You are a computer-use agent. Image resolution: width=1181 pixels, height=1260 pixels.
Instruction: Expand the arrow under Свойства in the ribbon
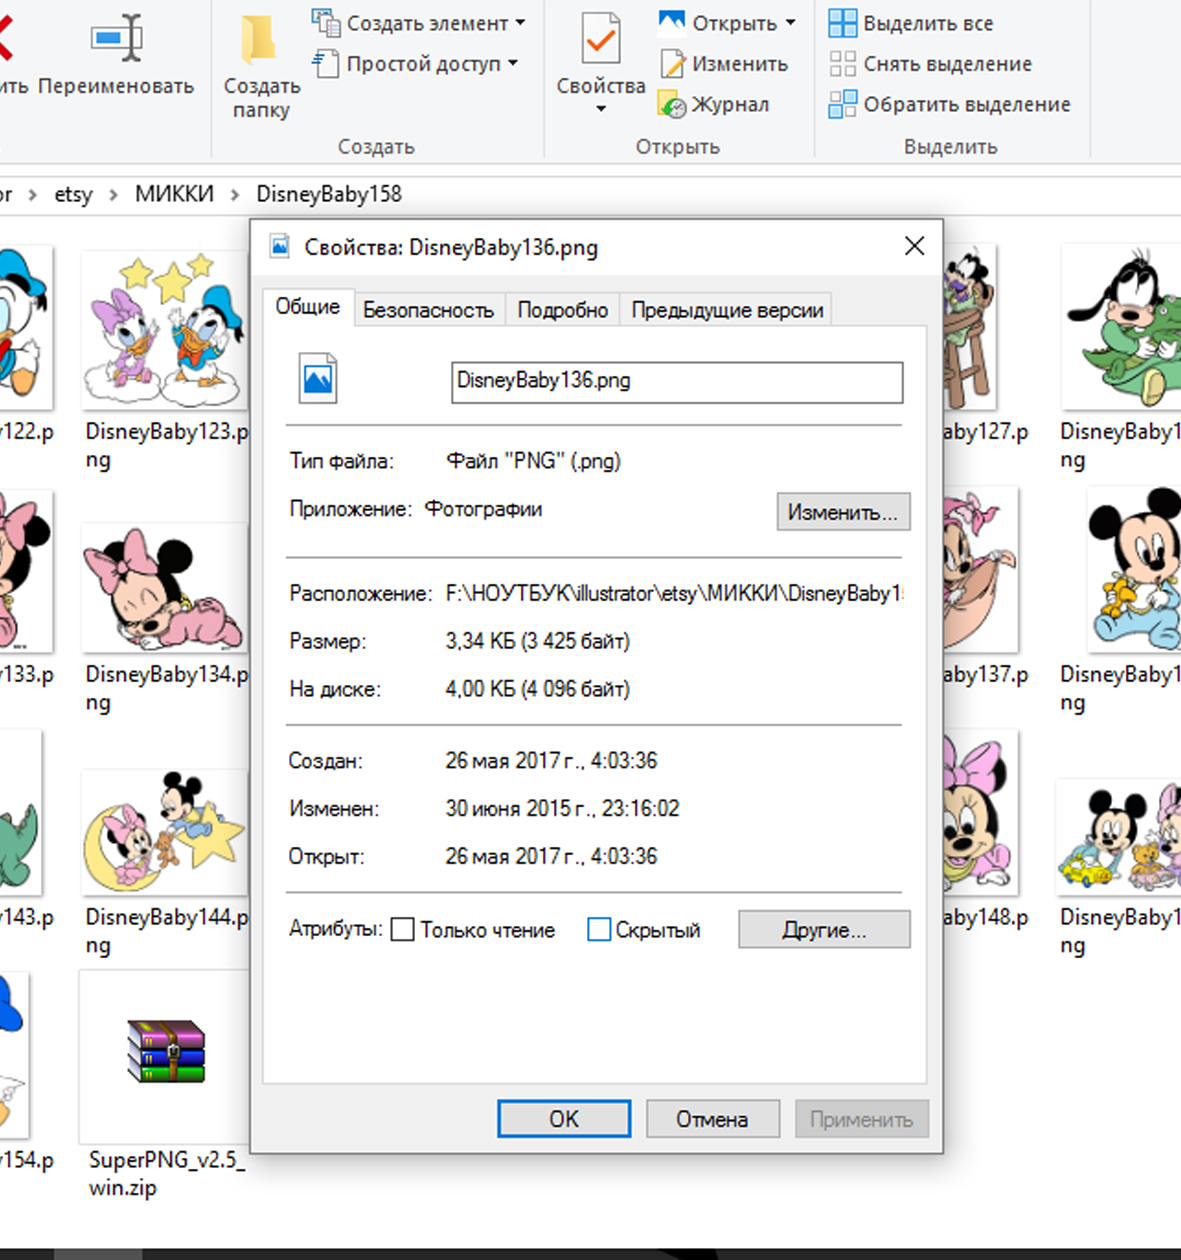601,109
